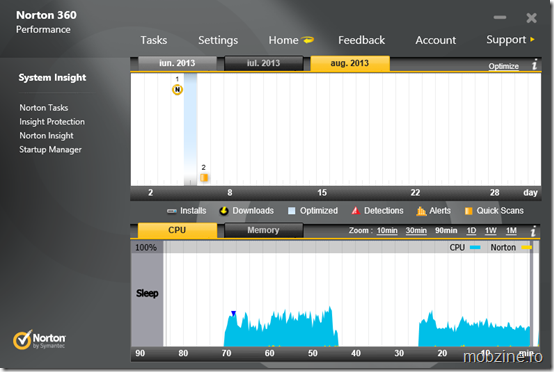The width and height of the screenshot is (554, 372).
Task: Click the Downloads legend label
Action: tap(253, 211)
